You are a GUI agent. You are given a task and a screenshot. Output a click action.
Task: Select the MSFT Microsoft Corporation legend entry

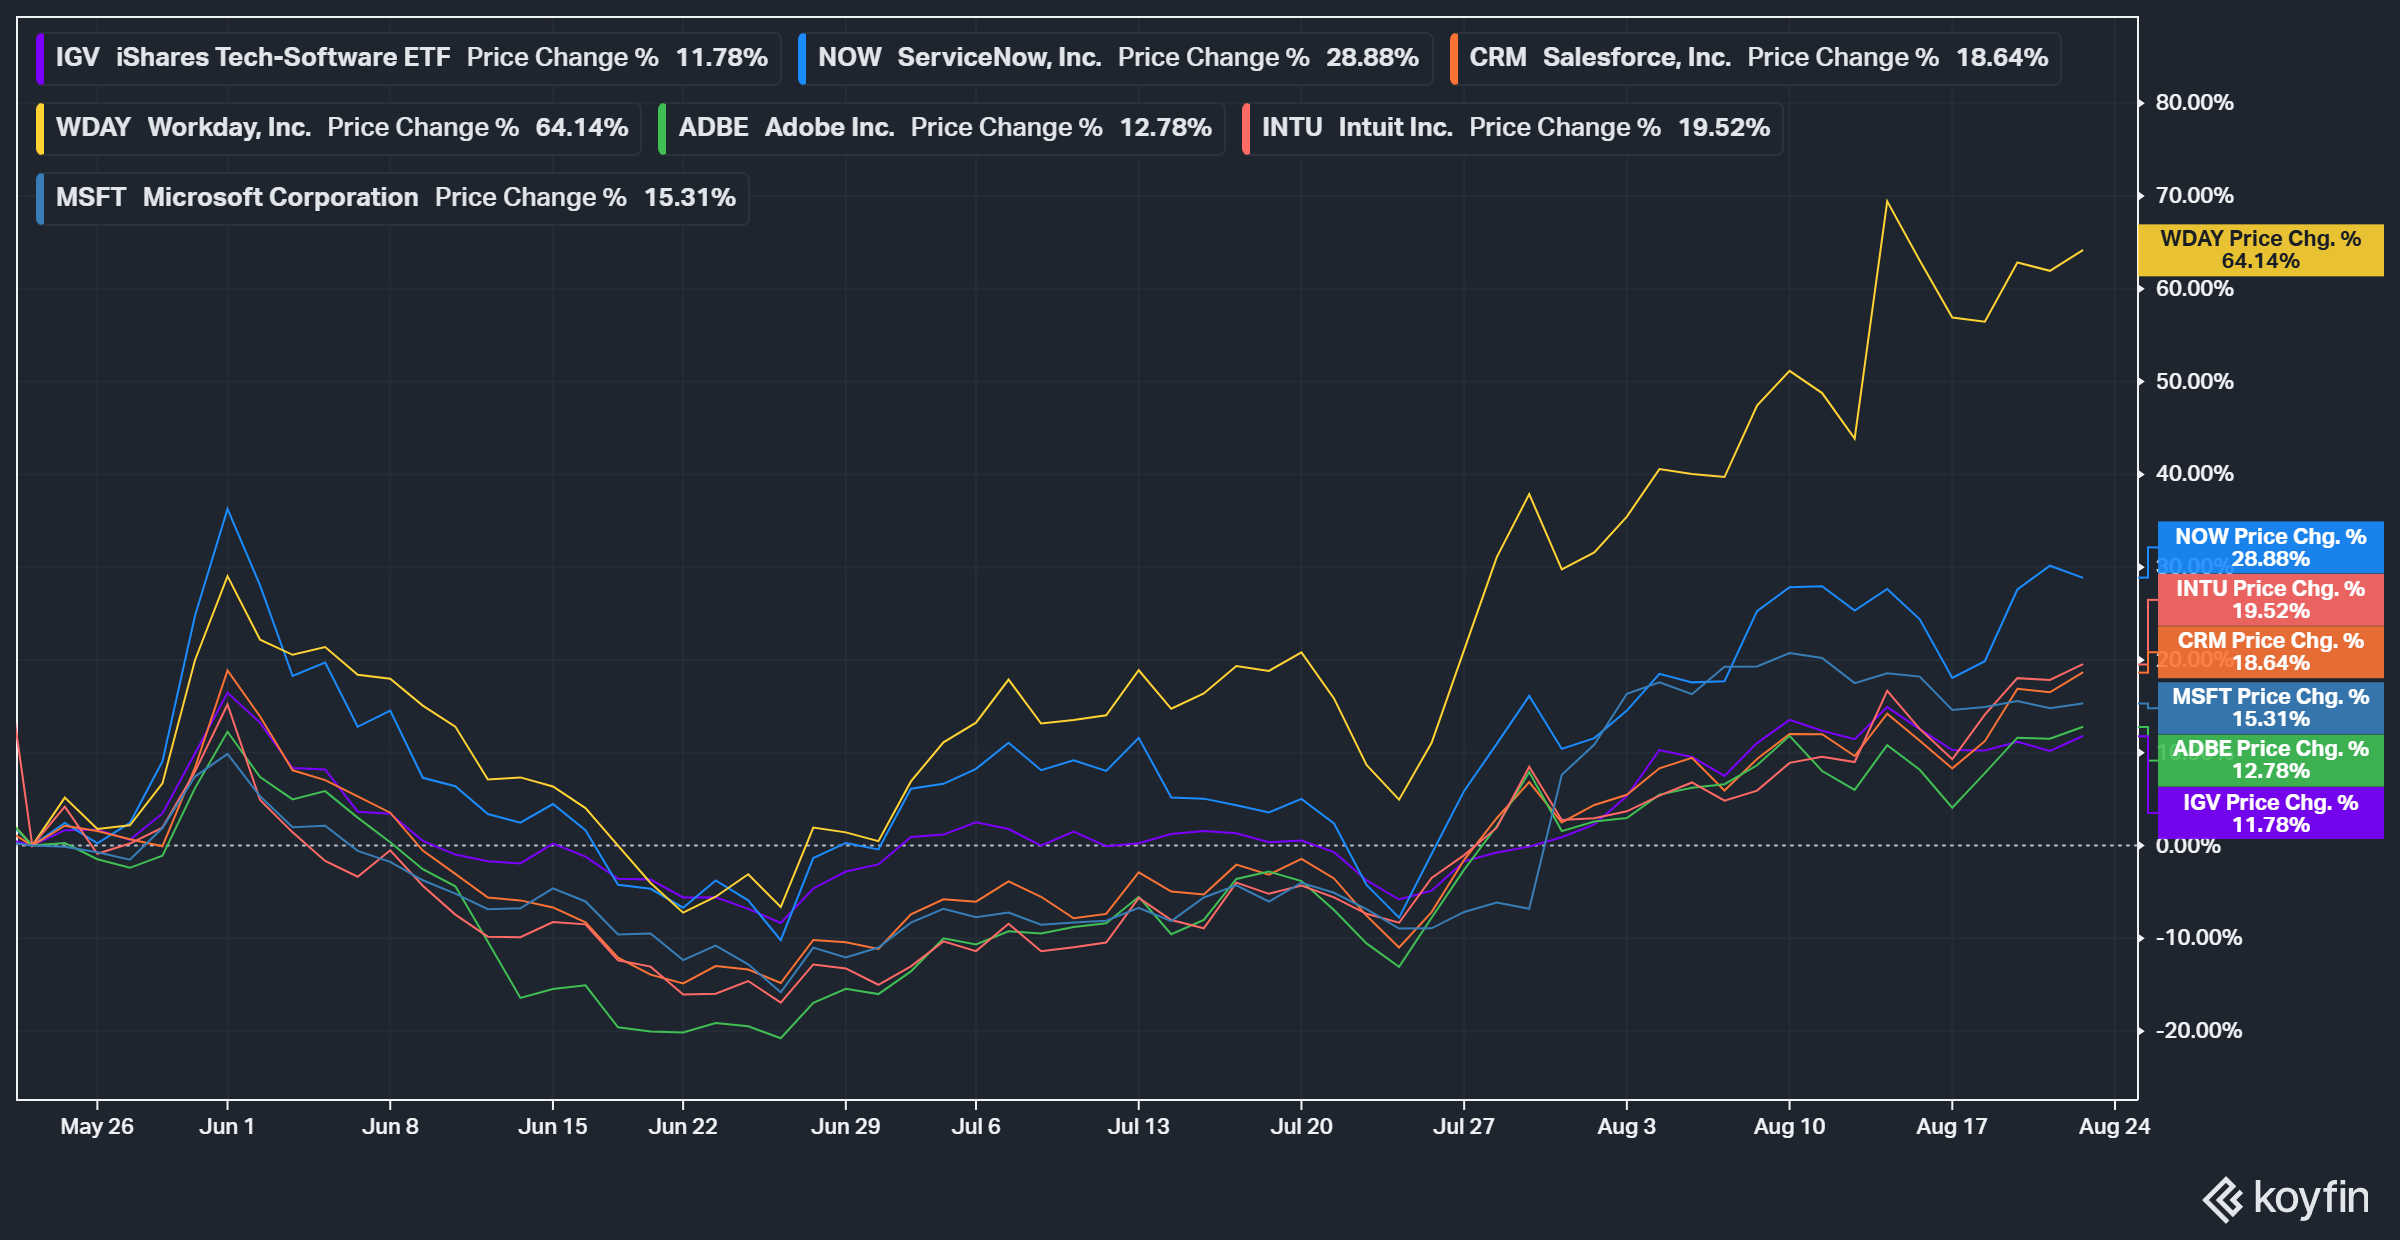pyautogui.click(x=392, y=198)
